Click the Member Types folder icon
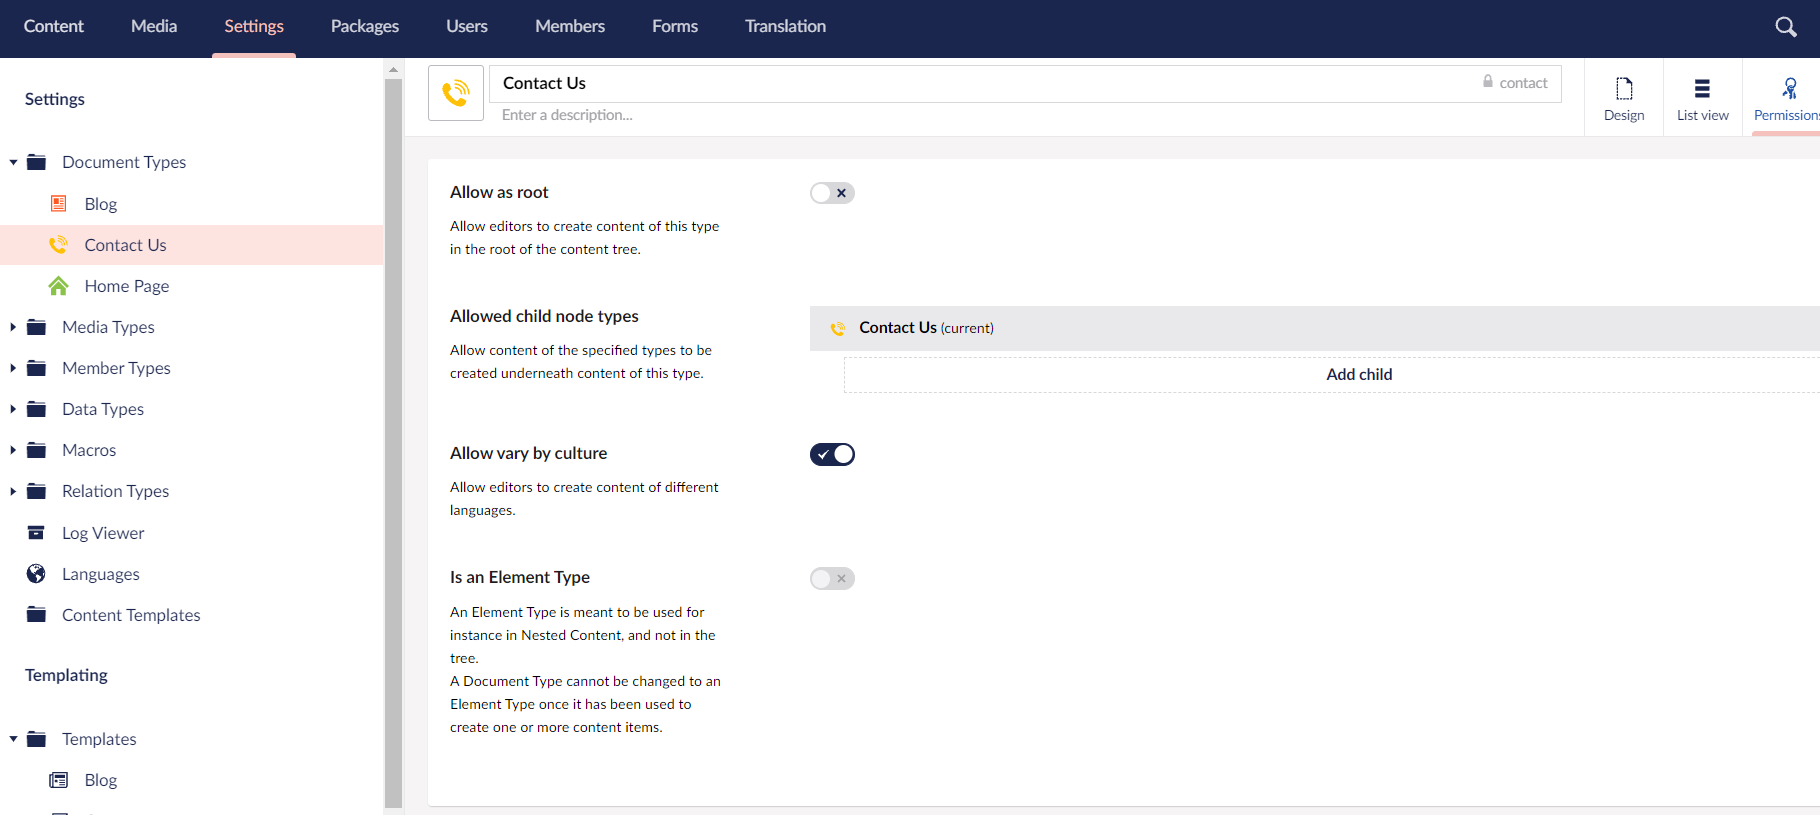The height and width of the screenshot is (815, 1820). pyautogui.click(x=37, y=368)
